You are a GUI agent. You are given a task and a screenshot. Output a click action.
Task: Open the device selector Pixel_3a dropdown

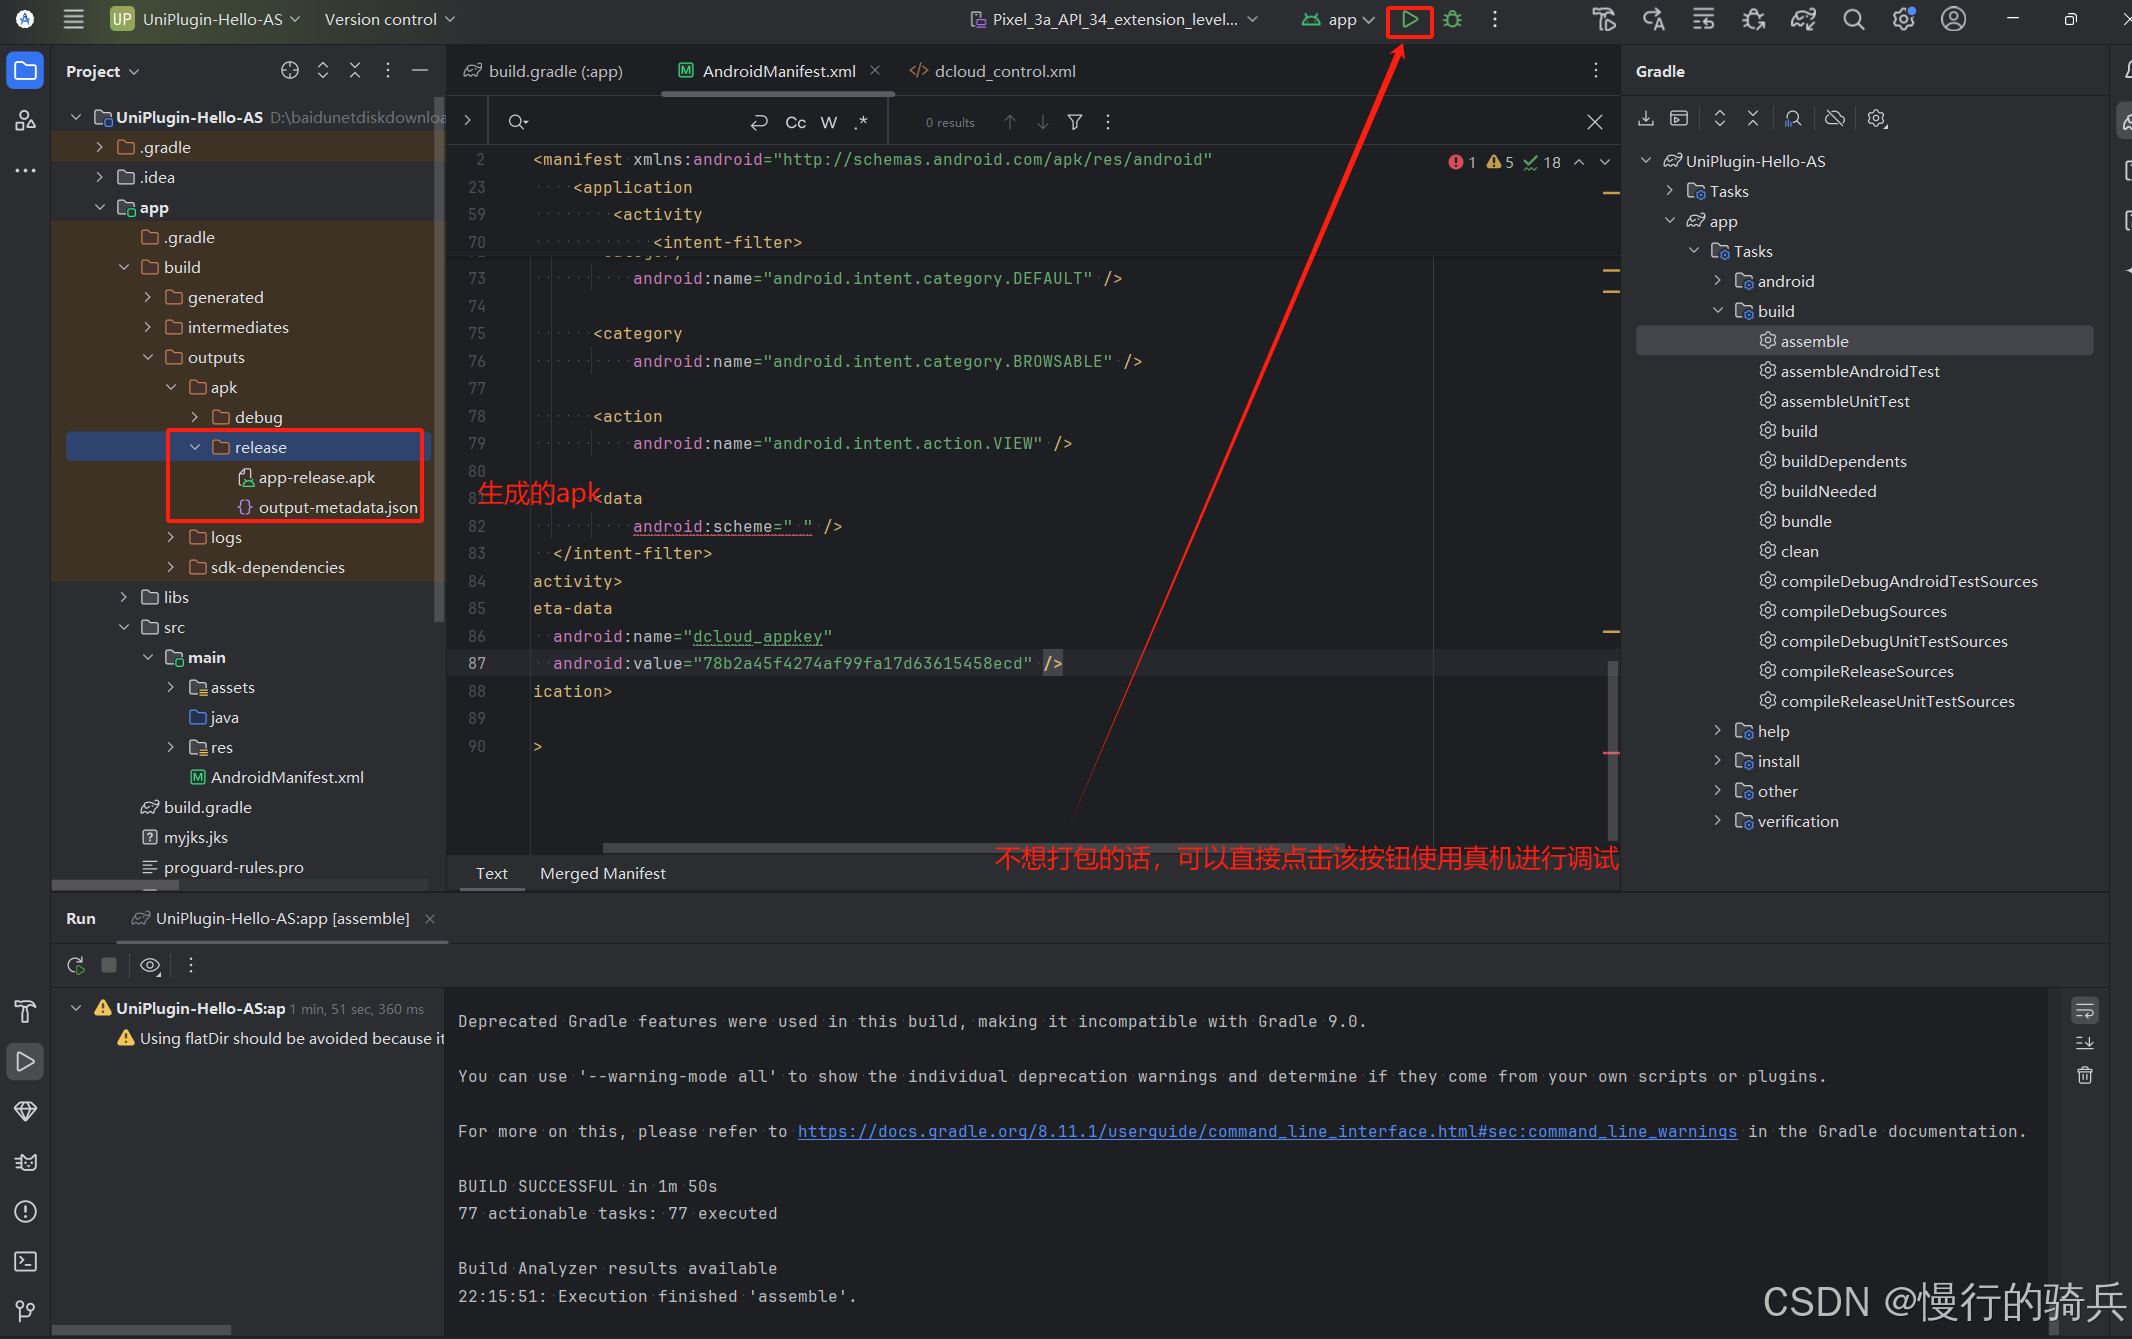(x=1114, y=20)
